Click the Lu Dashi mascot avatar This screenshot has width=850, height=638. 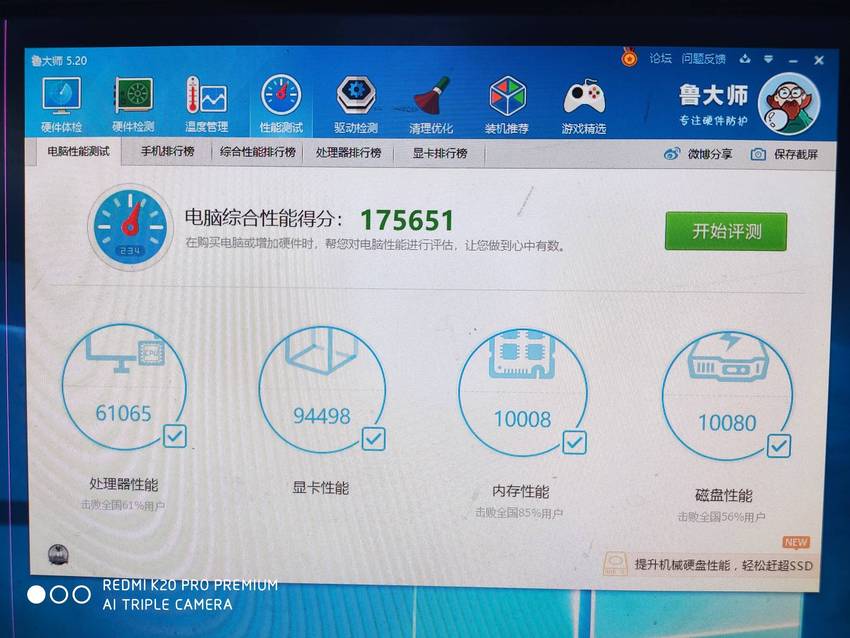click(x=789, y=104)
